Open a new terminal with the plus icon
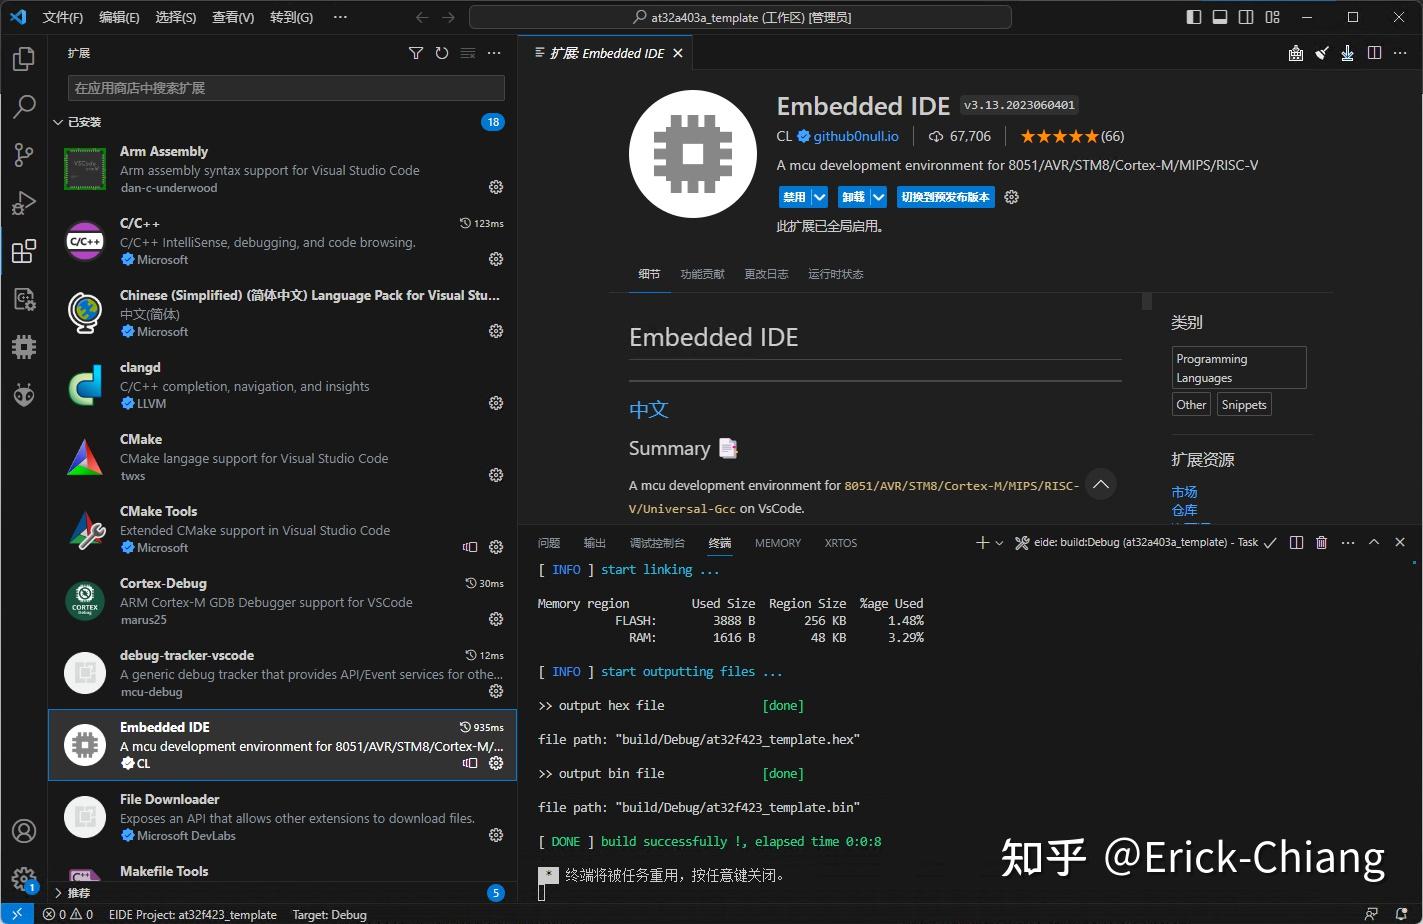The height and width of the screenshot is (924, 1423). pyautogui.click(x=981, y=542)
